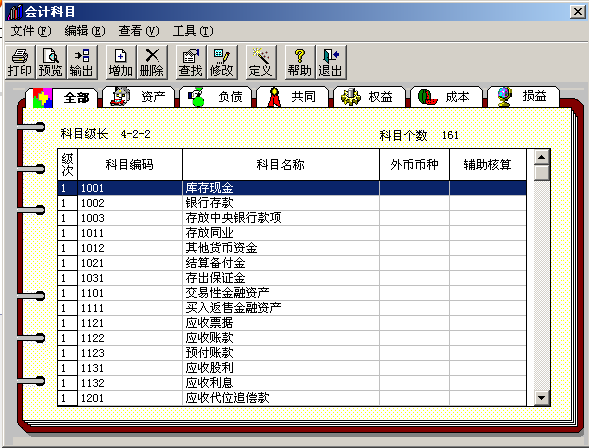Switch to the 损益 tab
The width and height of the screenshot is (589, 448).
[x=524, y=97]
